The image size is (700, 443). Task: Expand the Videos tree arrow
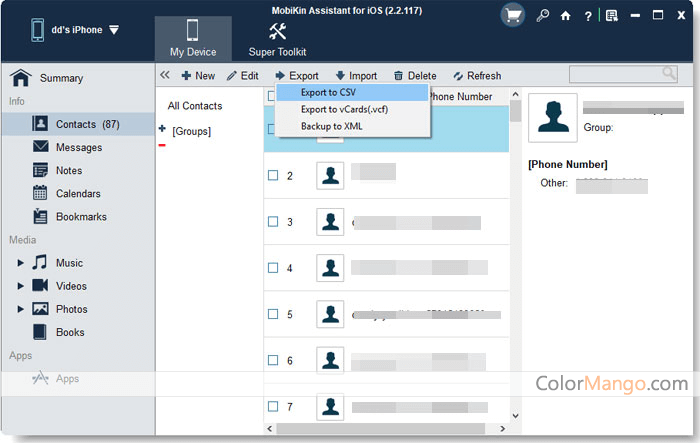click(x=20, y=286)
